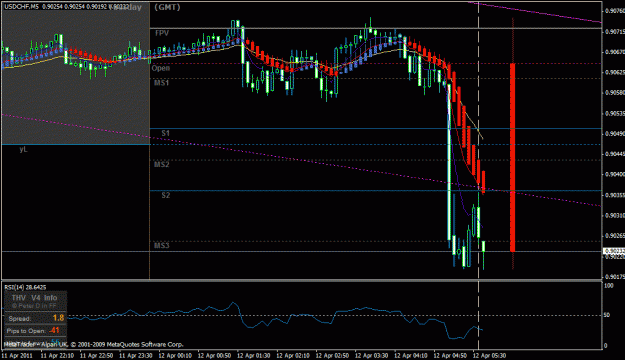Select the FPV pivot level label
The height and width of the screenshot is (360, 625).
162,33
